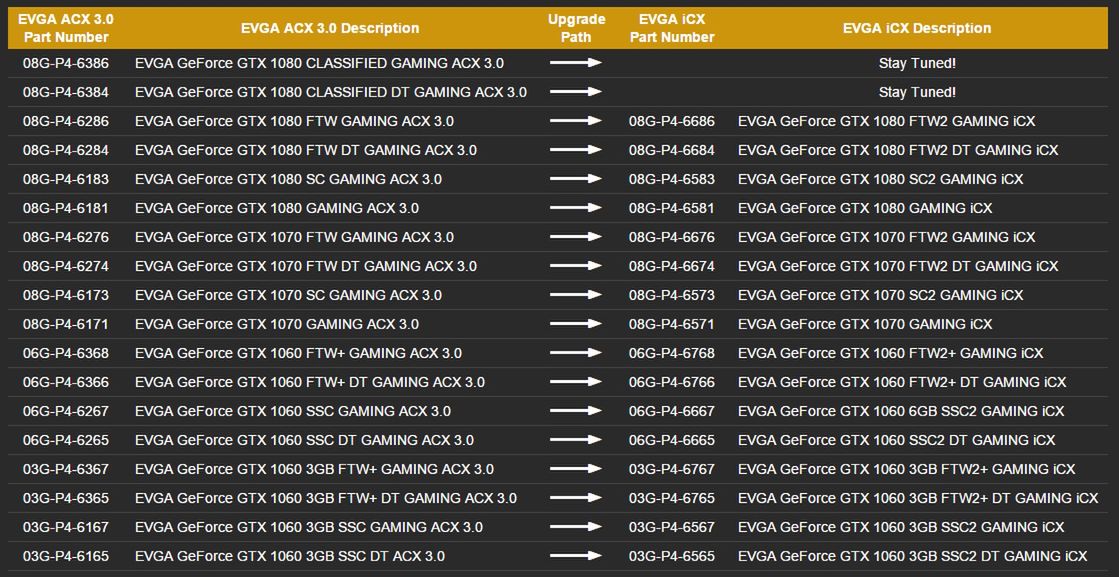
Task: Click 'GTX 1060 3GB SSC DT ACX 3.0' description
Action: 290,556
